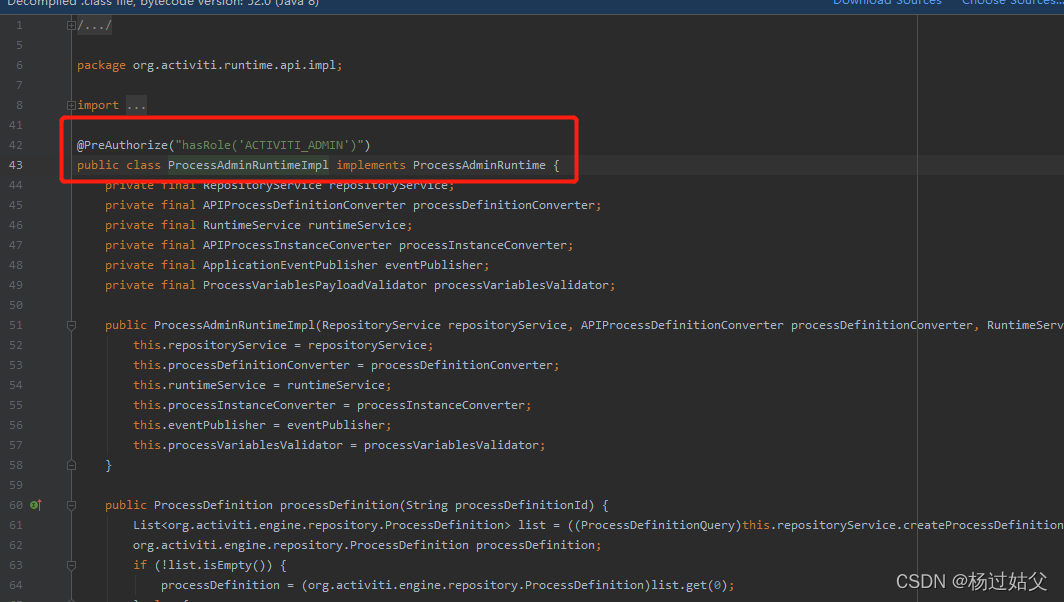
Task: Toggle a breakpoint on line 43
Action: pos(47,164)
